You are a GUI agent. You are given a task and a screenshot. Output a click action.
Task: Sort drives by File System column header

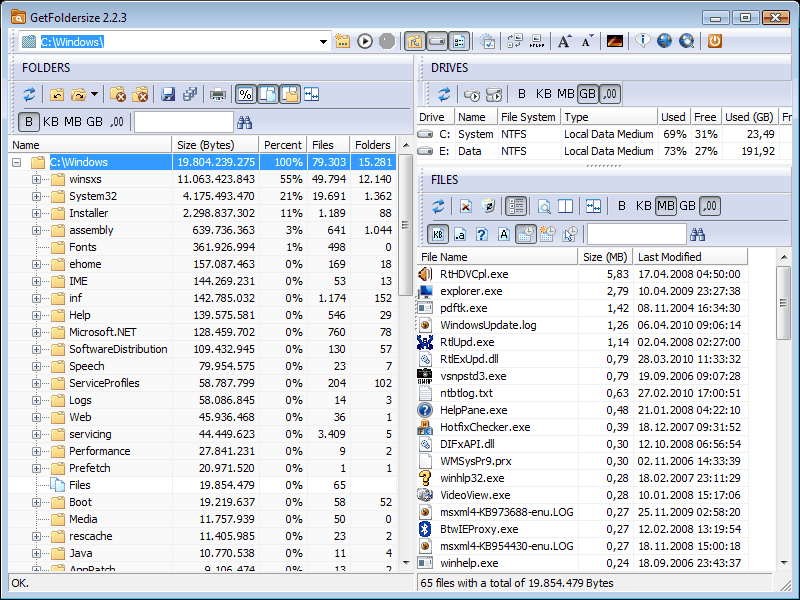(529, 117)
